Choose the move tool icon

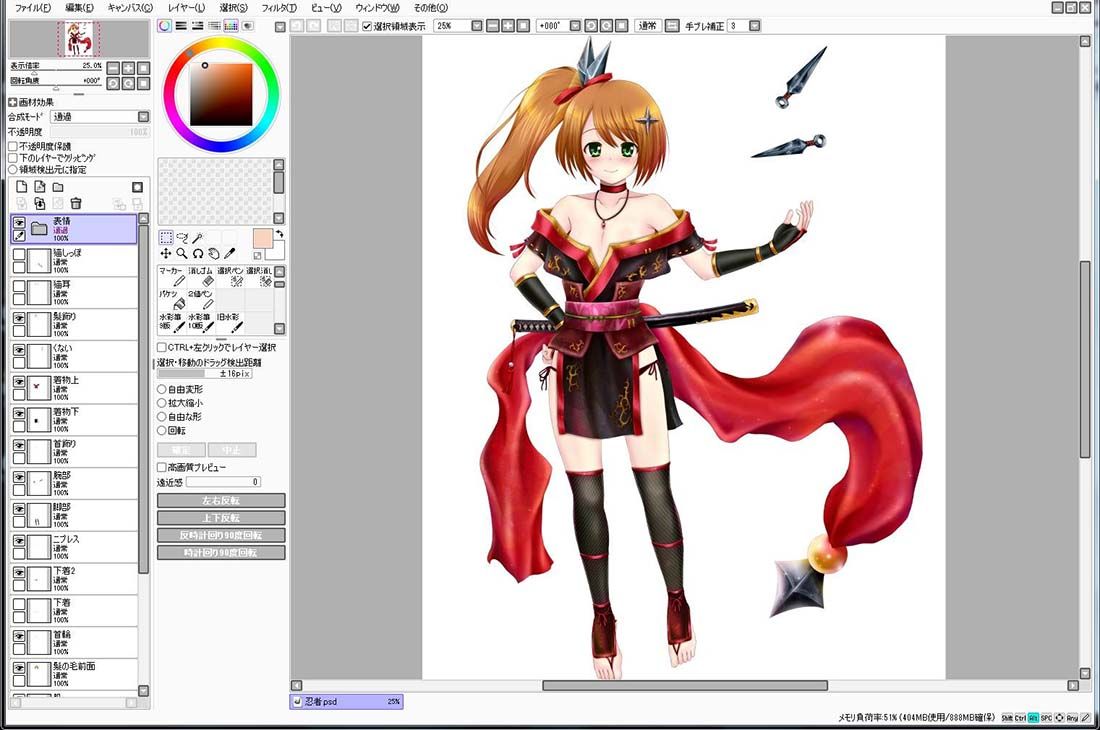point(166,253)
